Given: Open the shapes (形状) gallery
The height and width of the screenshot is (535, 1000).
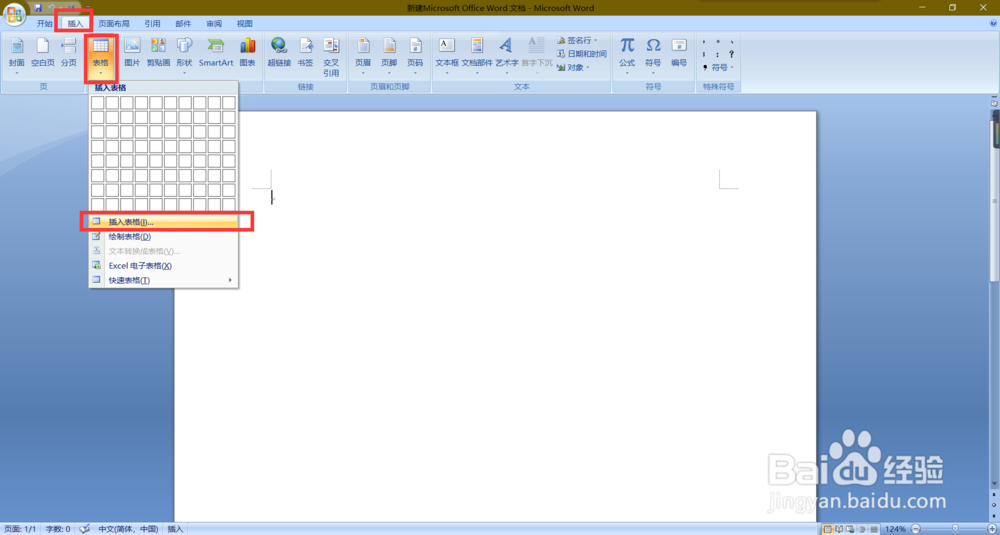Looking at the screenshot, I should [x=184, y=55].
